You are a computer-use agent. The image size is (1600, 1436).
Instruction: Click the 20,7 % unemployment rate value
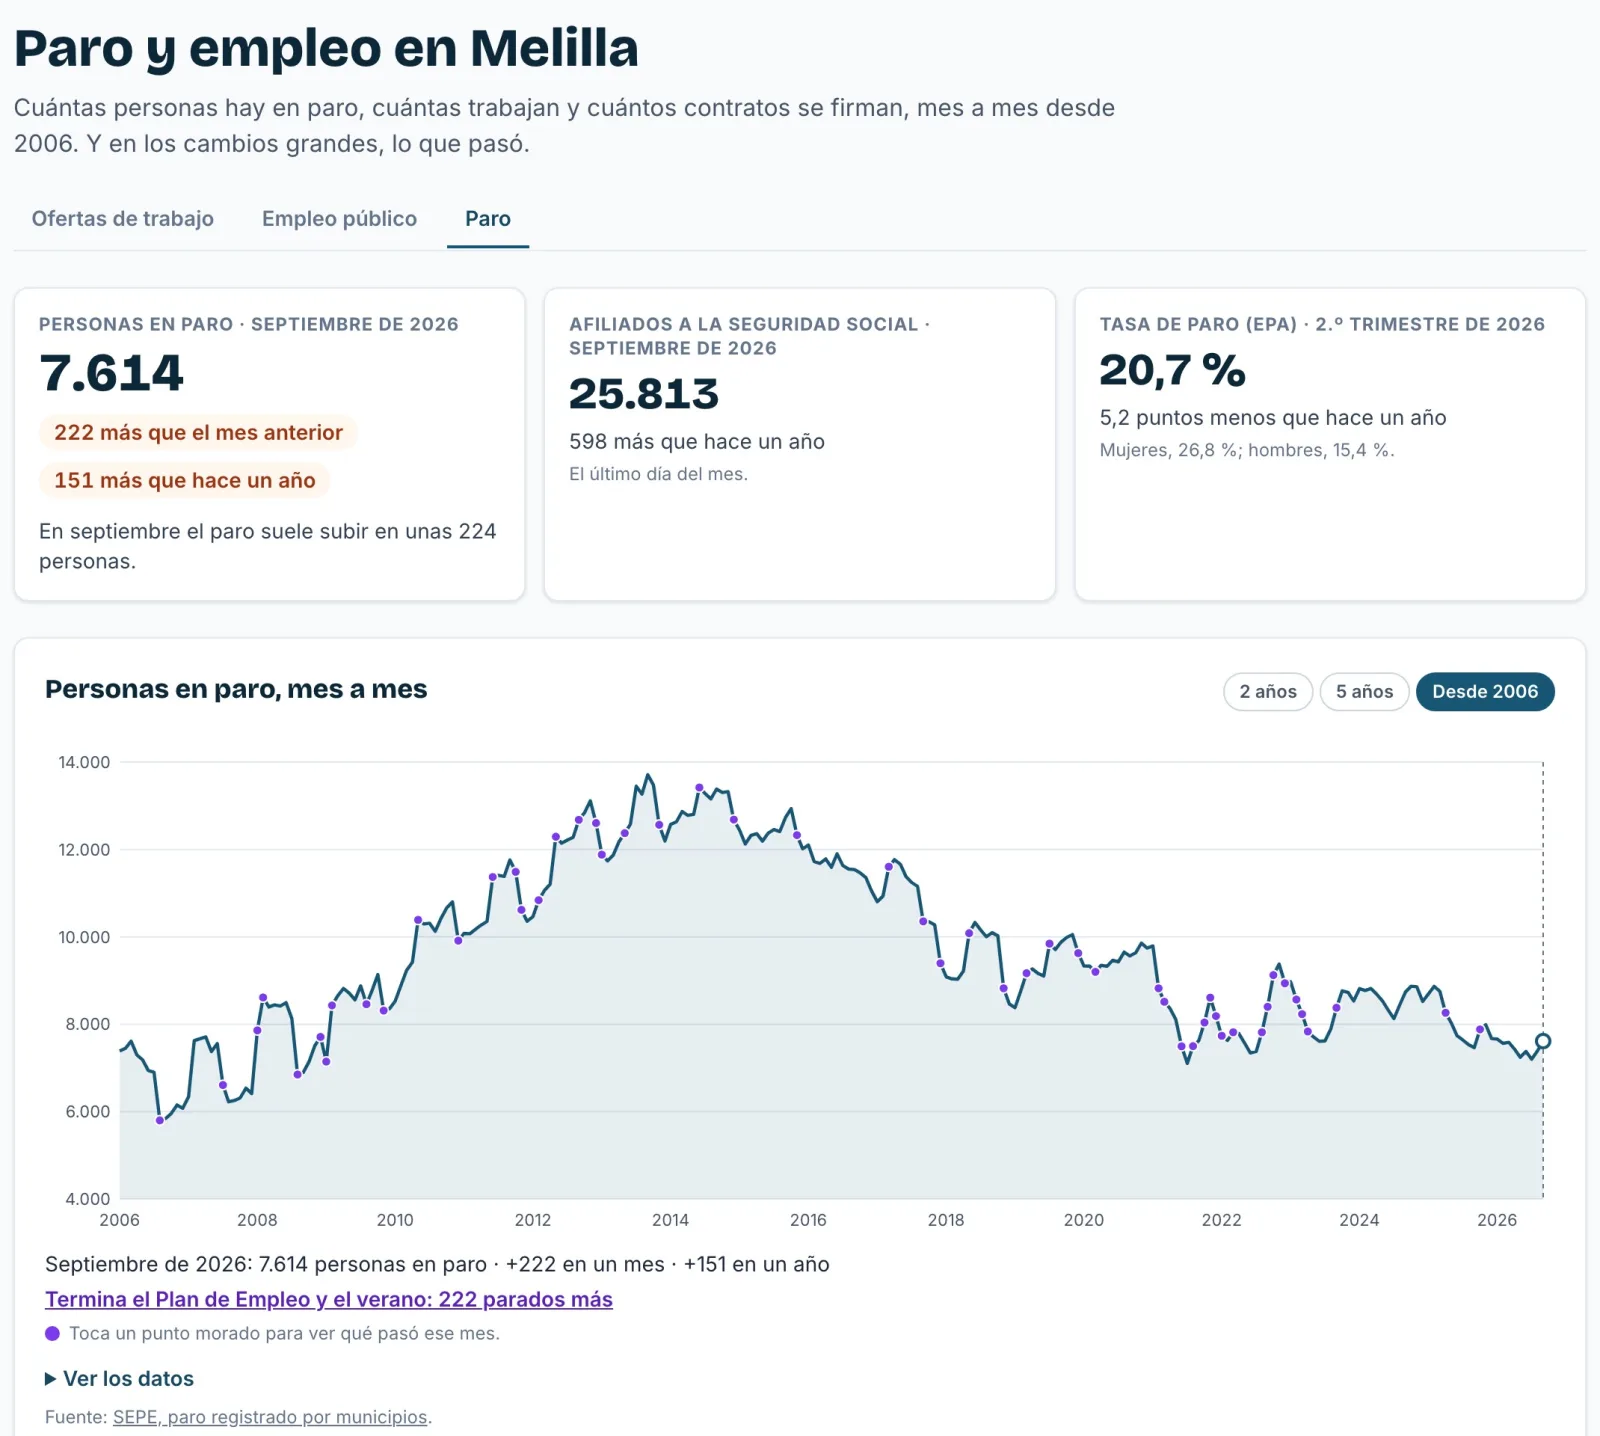1172,370
